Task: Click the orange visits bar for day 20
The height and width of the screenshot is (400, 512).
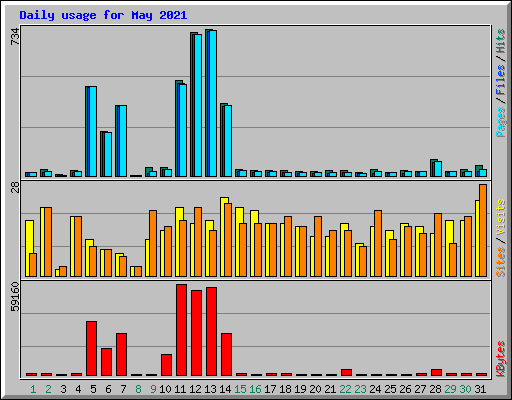Action: coord(318,246)
